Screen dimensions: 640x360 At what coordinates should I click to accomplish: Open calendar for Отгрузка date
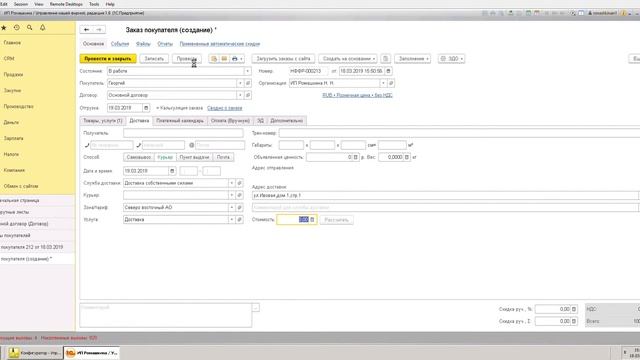pos(146,108)
